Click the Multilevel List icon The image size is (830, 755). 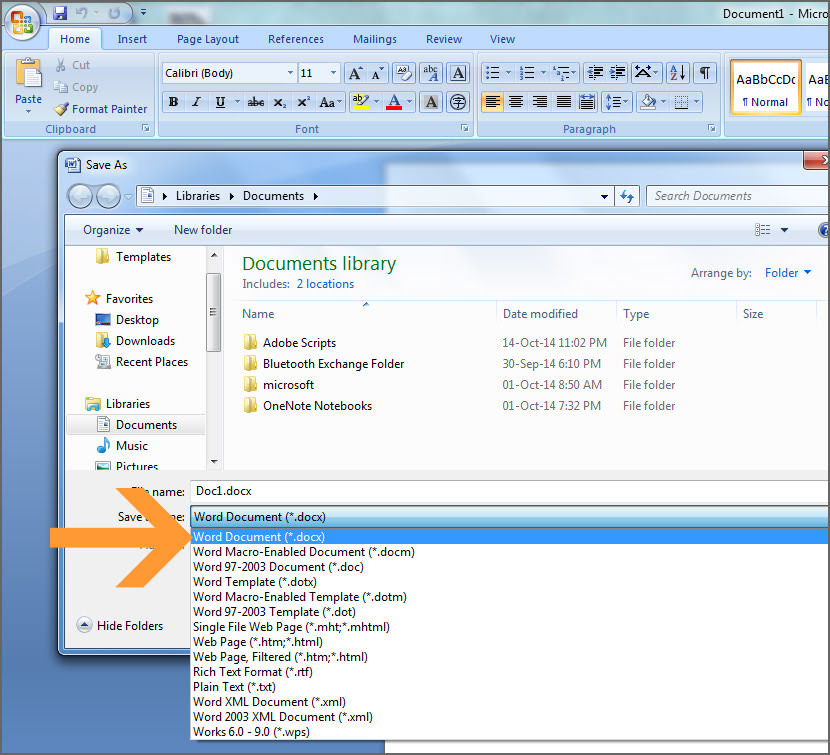561,73
